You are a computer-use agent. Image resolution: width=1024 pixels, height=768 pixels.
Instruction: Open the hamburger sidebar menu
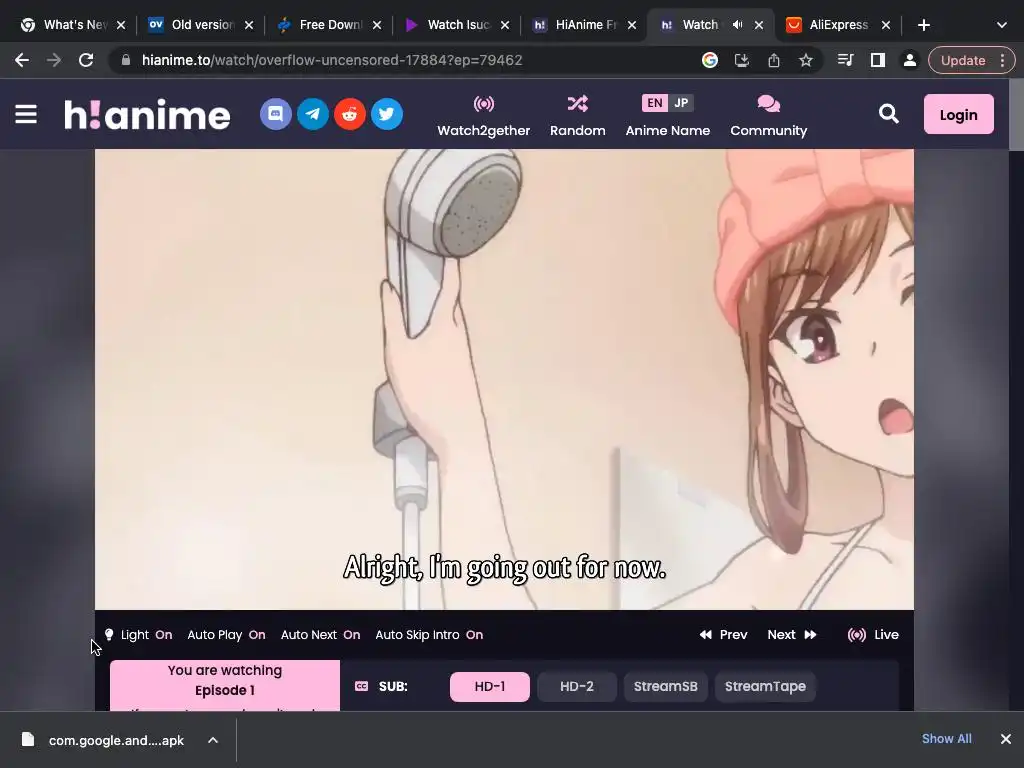pos(26,114)
